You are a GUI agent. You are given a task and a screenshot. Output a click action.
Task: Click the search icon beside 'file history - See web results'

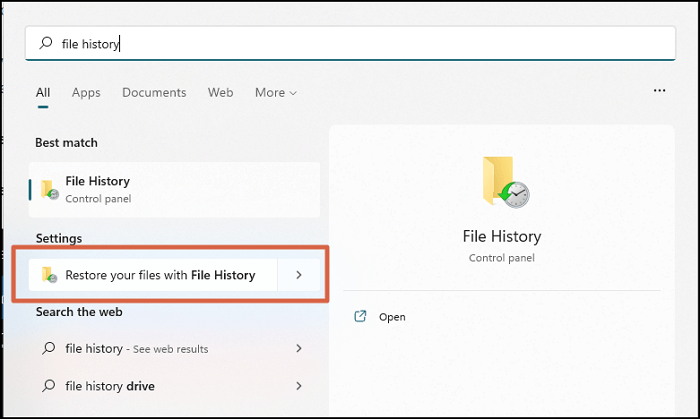[x=48, y=348]
